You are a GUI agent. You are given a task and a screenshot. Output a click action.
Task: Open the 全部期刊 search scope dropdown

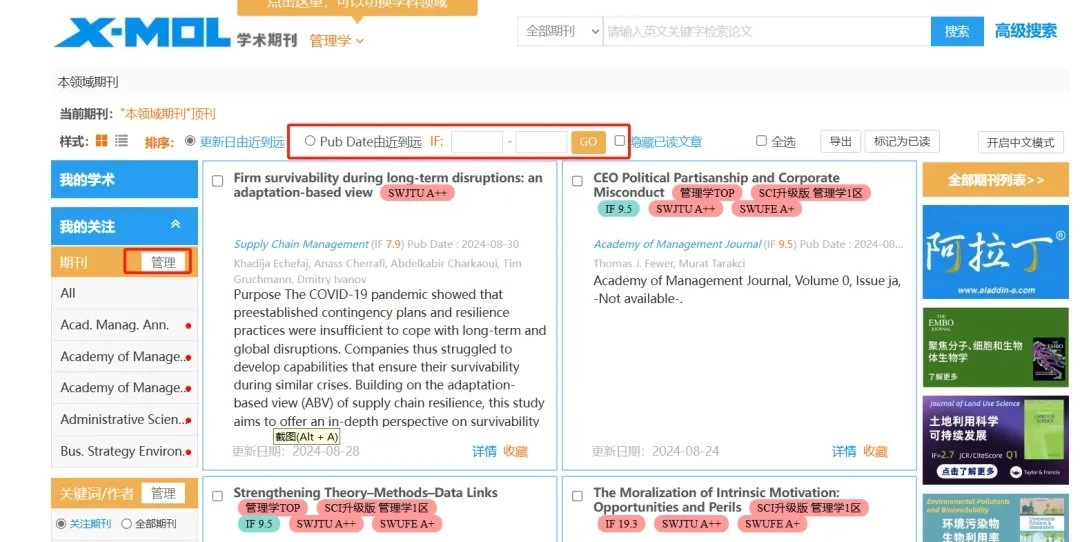(561, 31)
